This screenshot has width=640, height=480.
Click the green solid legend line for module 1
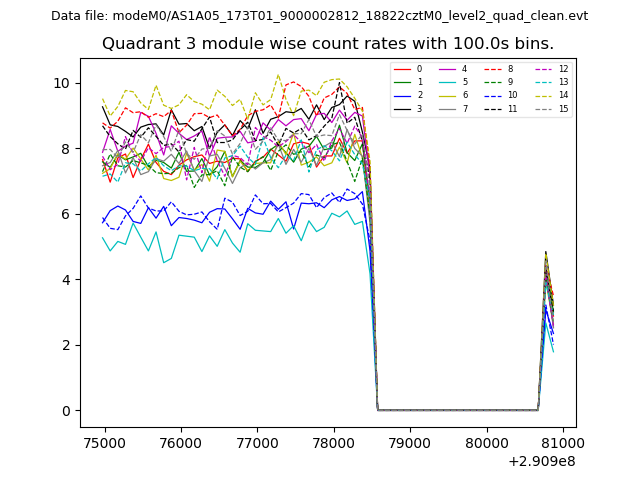[x=402, y=82]
